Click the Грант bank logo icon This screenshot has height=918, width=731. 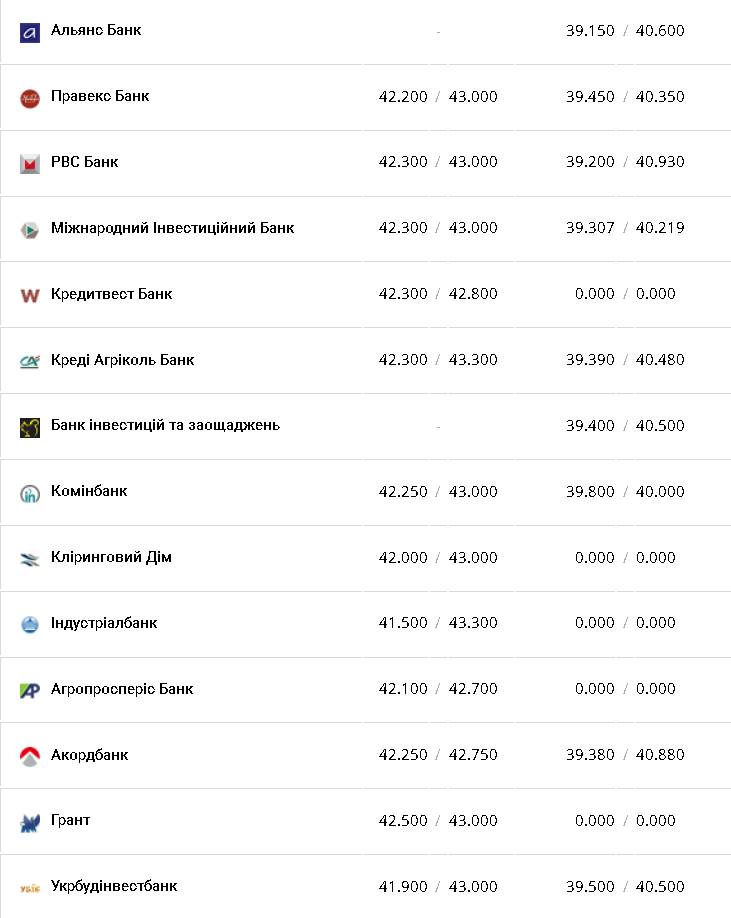point(29,822)
